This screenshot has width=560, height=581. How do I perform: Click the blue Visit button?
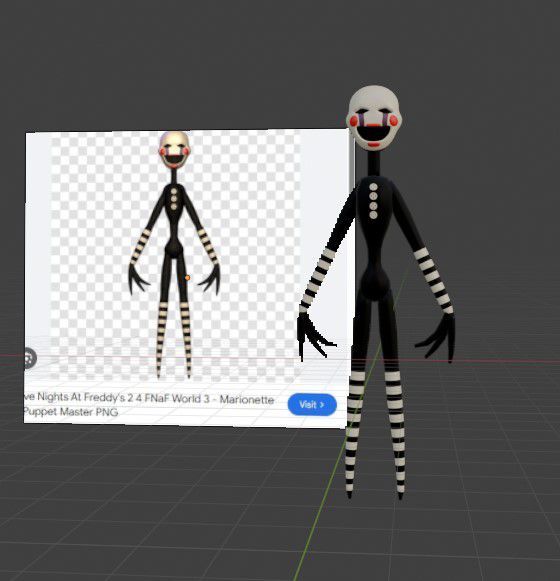(x=312, y=405)
